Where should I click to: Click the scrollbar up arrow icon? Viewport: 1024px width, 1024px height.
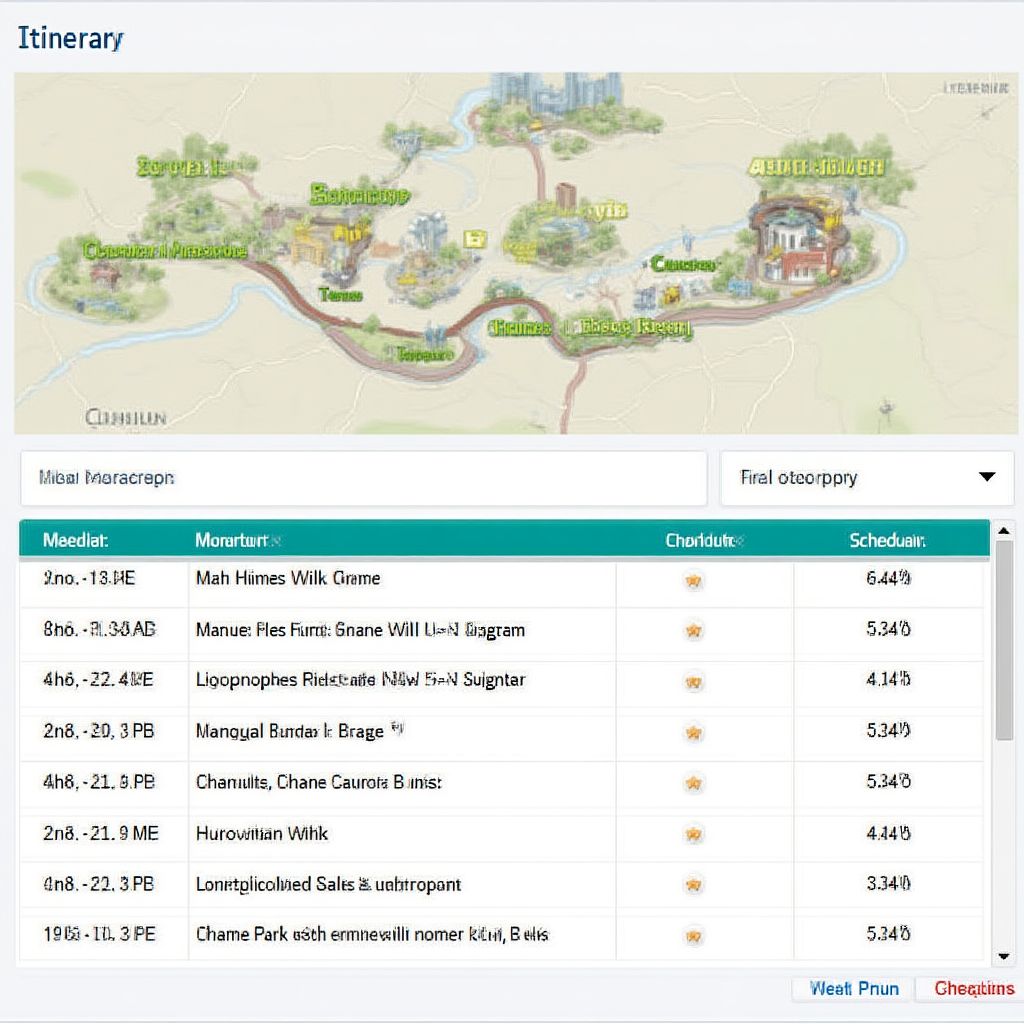tap(1004, 529)
